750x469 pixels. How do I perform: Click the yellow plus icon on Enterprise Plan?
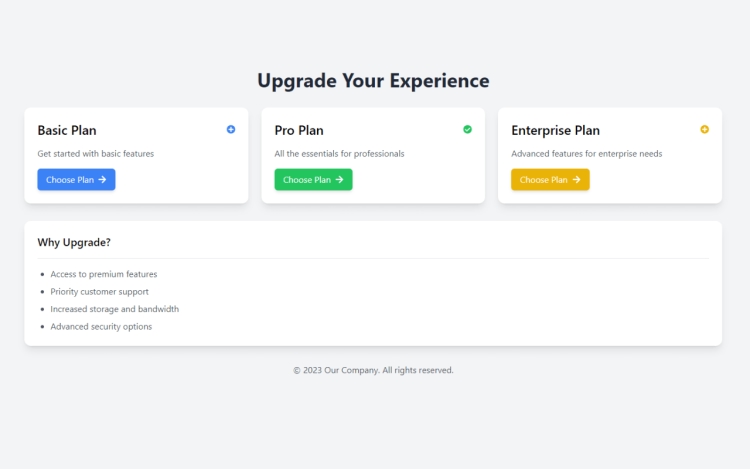point(705,130)
